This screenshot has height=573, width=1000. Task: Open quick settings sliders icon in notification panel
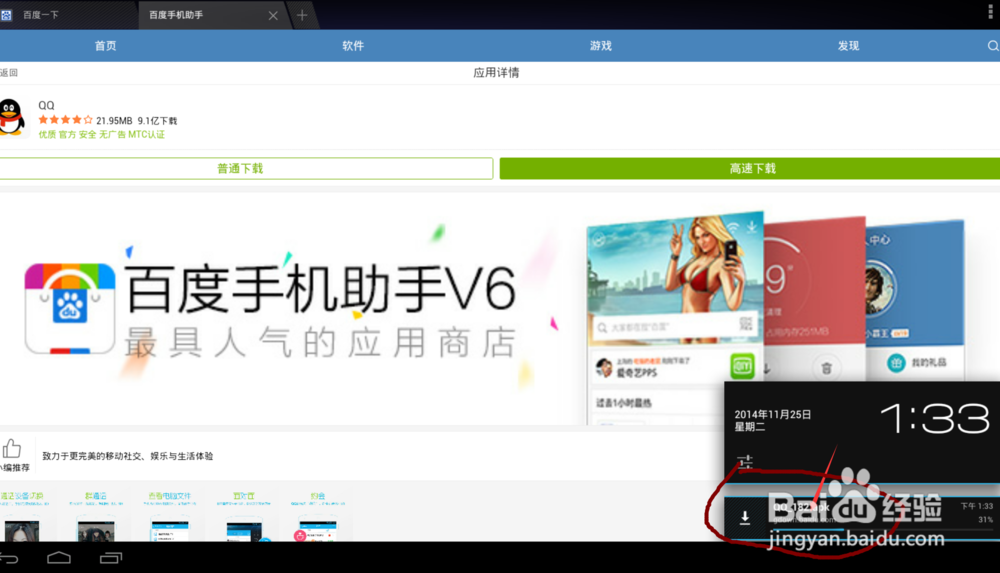click(x=745, y=461)
